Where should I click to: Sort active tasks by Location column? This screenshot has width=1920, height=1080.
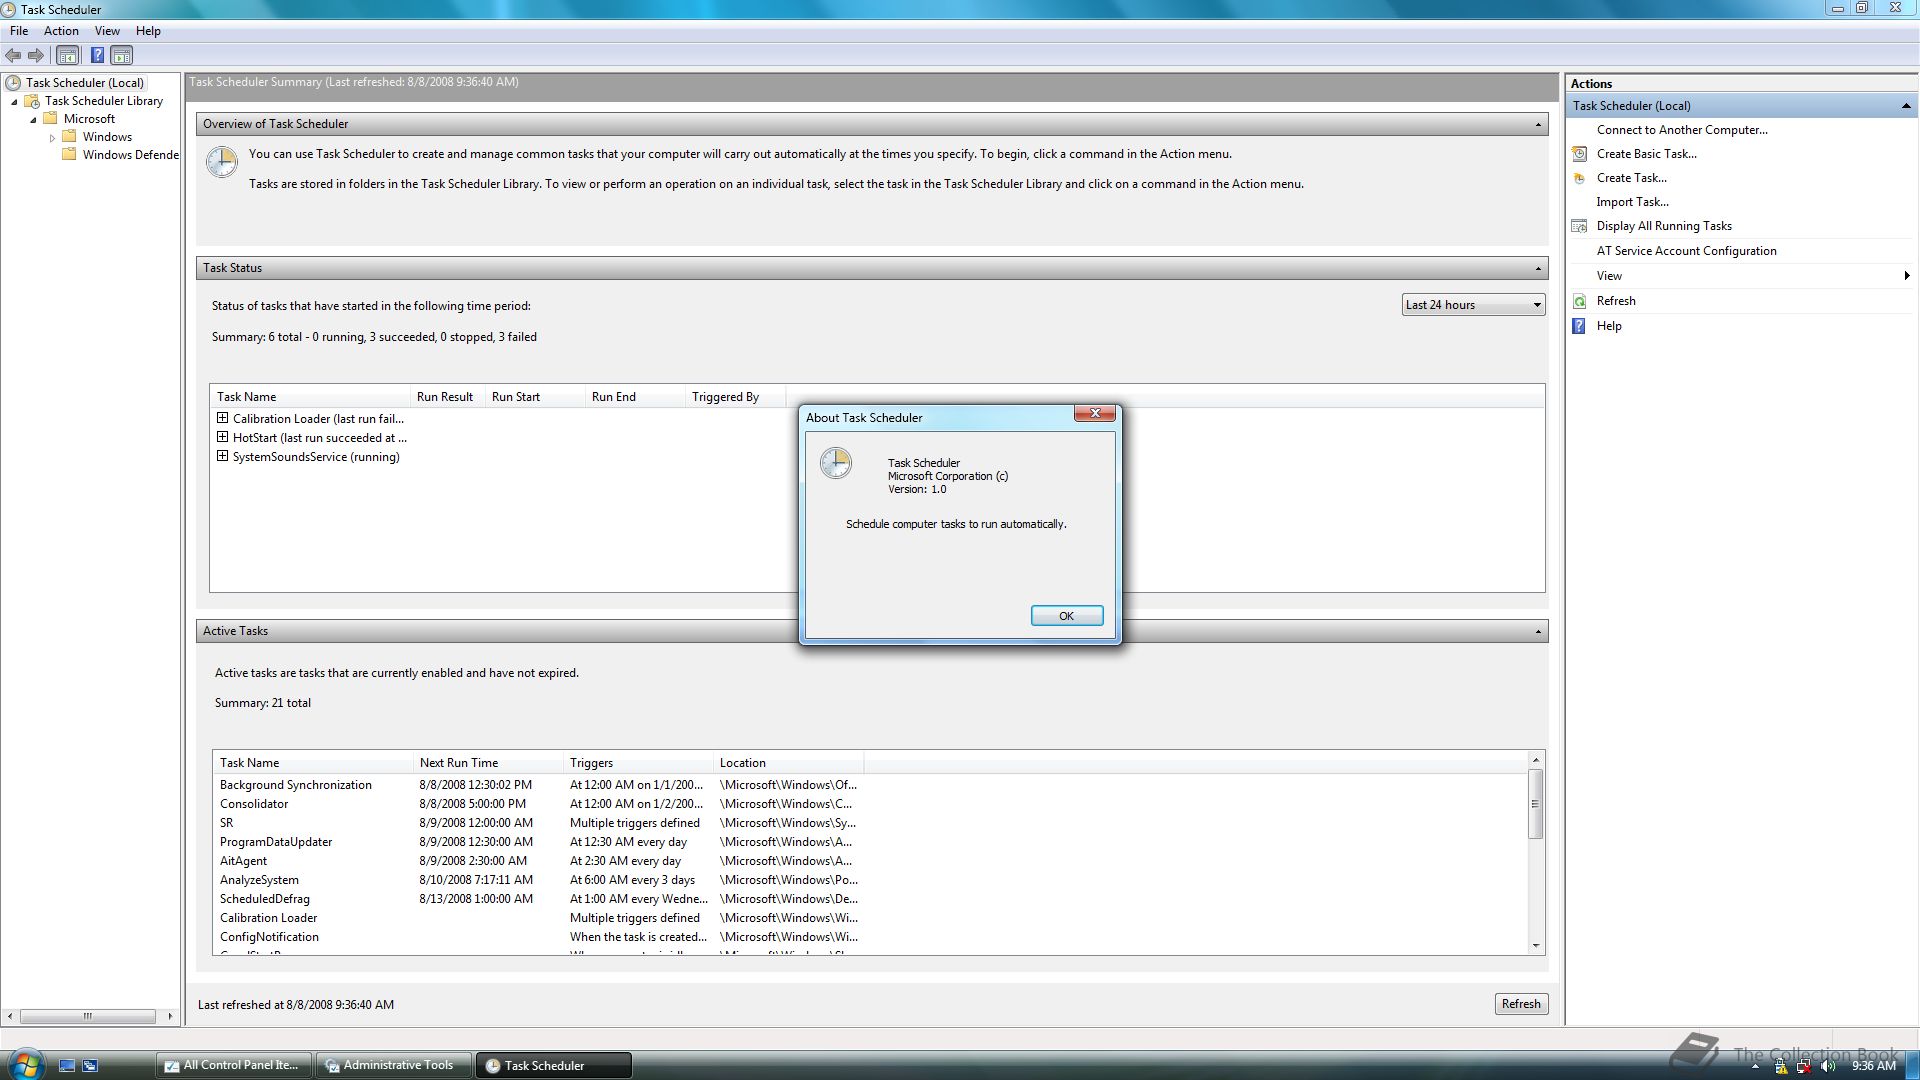click(x=788, y=763)
